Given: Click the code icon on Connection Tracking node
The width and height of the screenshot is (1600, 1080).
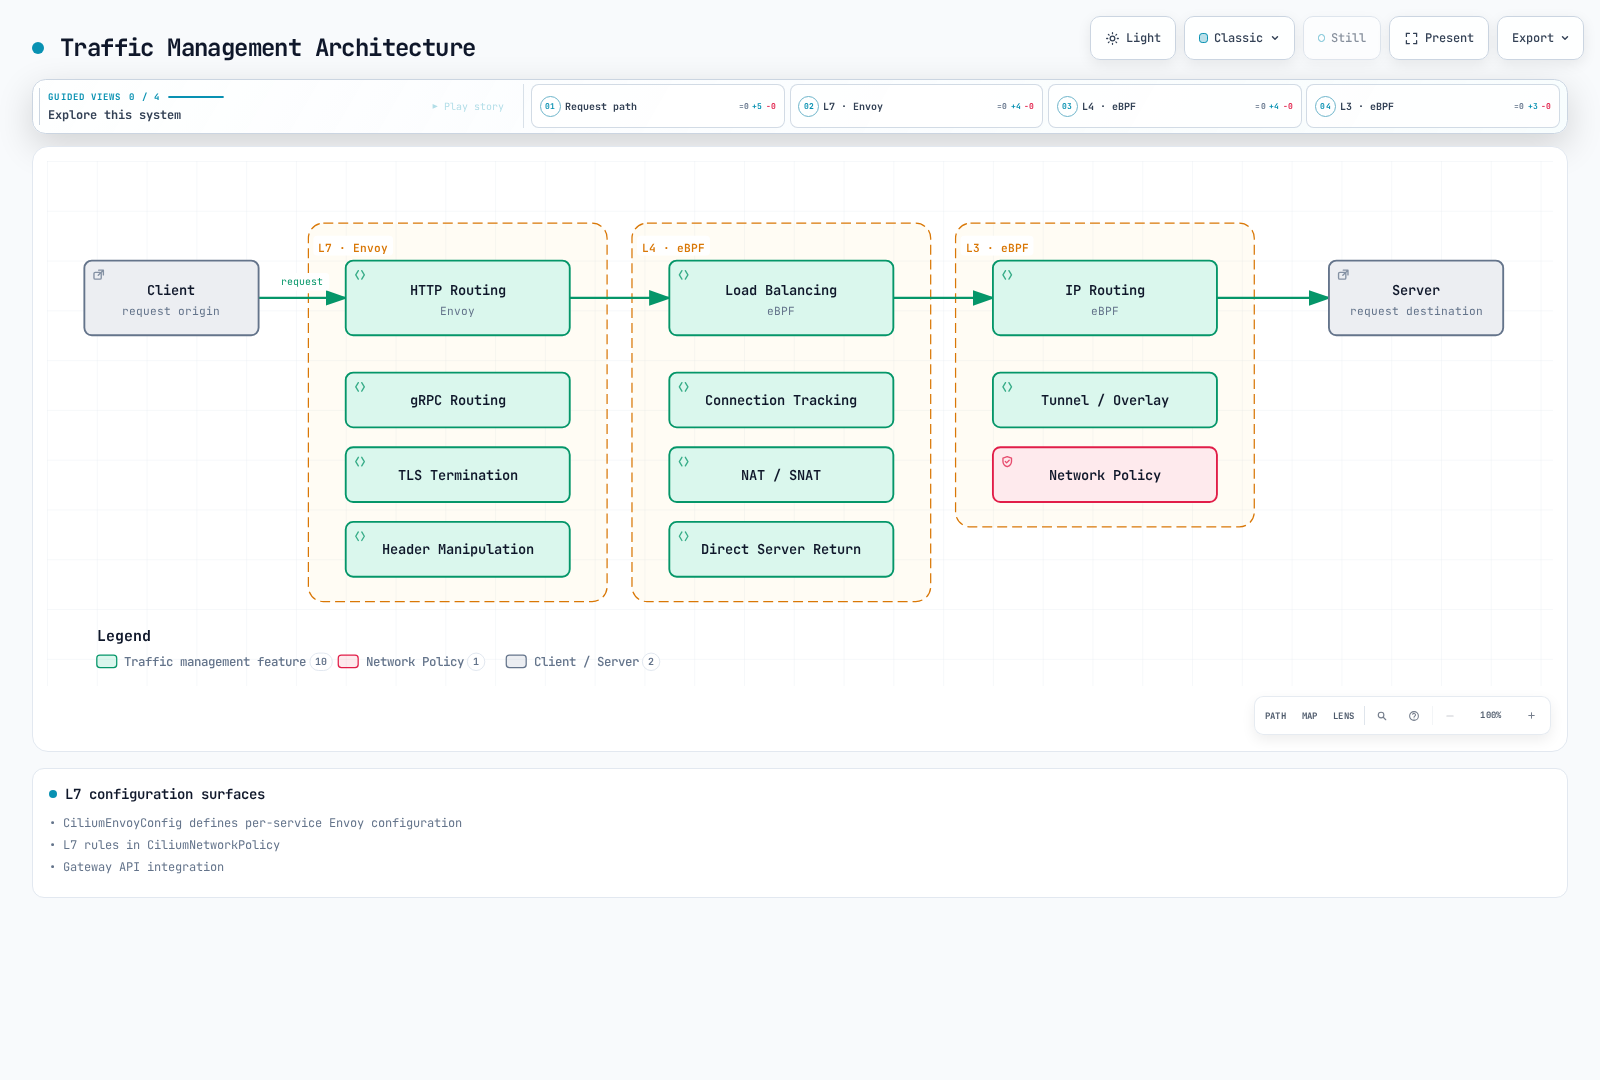Looking at the screenshot, I should pos(684,387).
